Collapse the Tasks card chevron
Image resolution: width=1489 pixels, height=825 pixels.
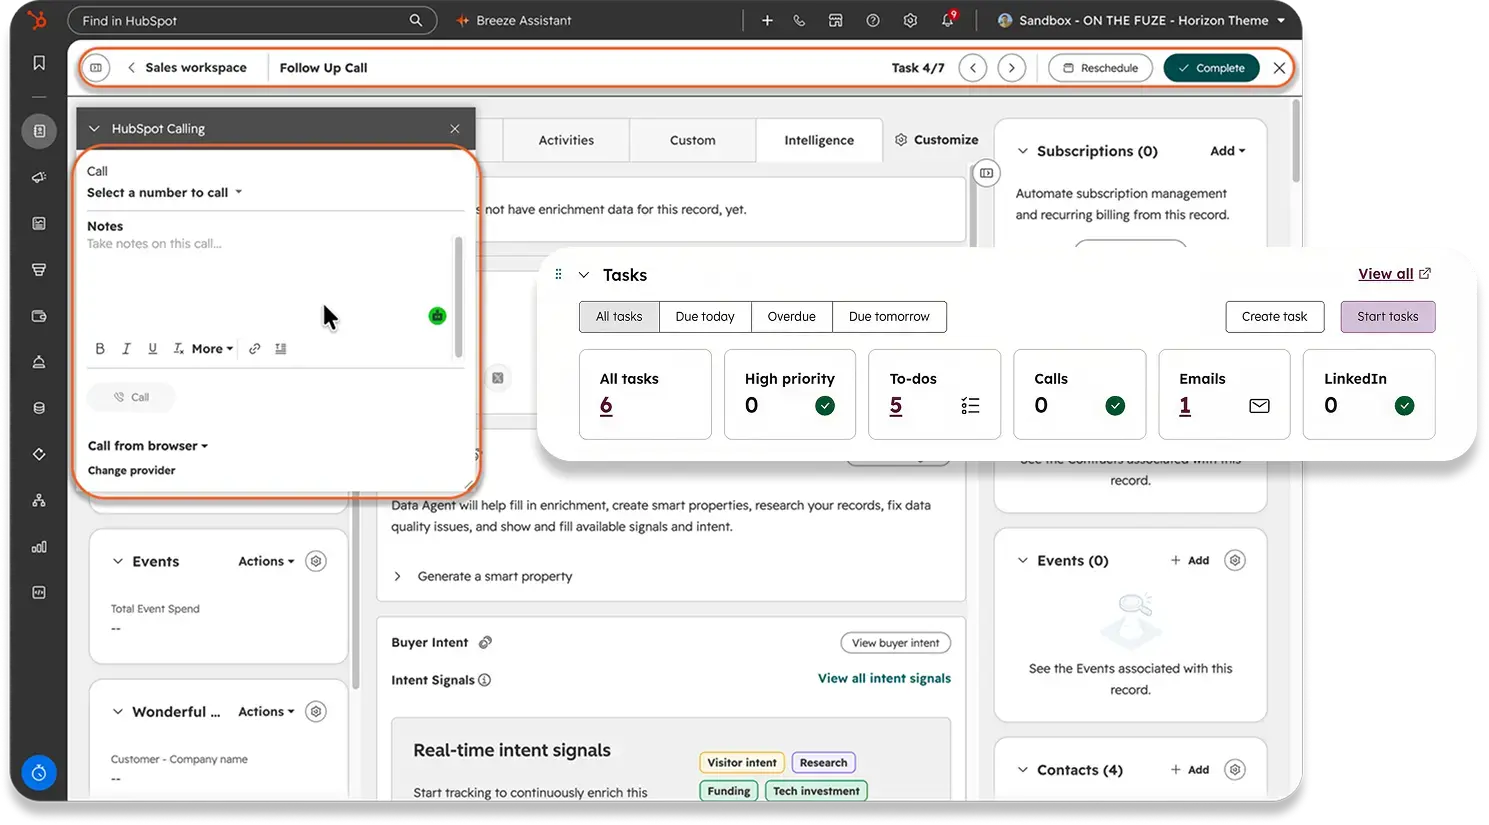pyautogui.click(x=584, y=275)
